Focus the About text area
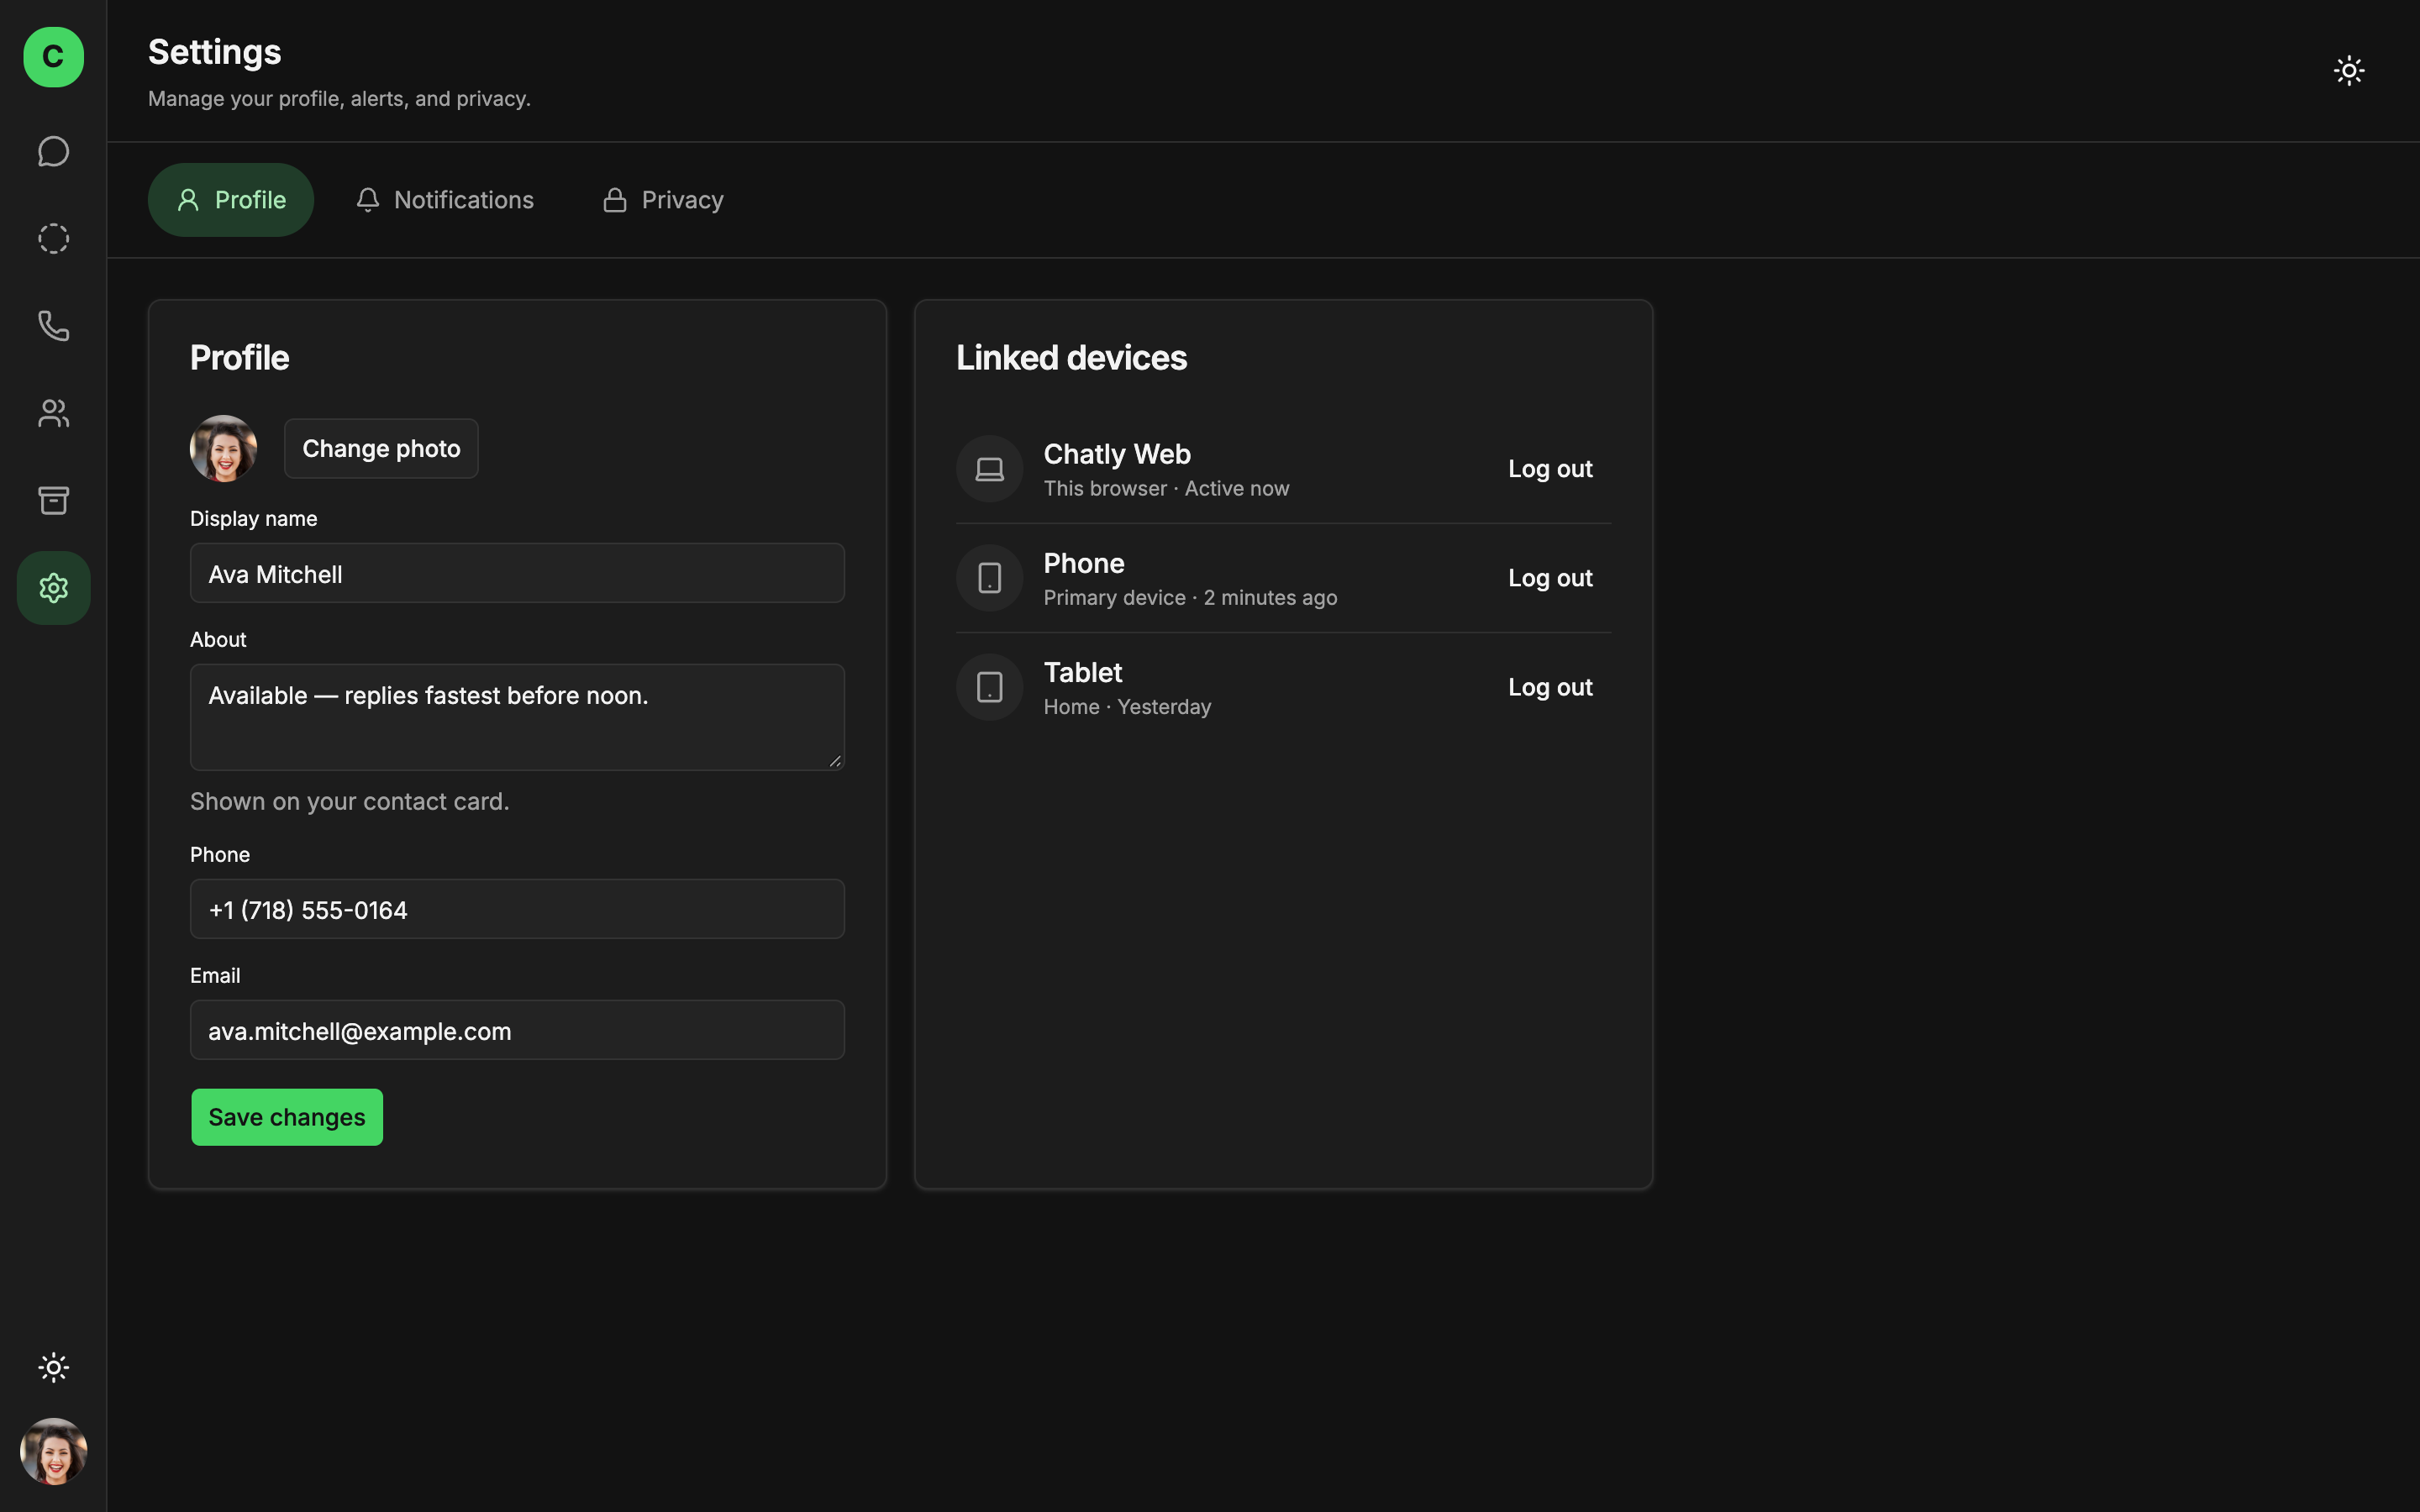Viewport: 2420px width, 1512px height. coord(517,717)
